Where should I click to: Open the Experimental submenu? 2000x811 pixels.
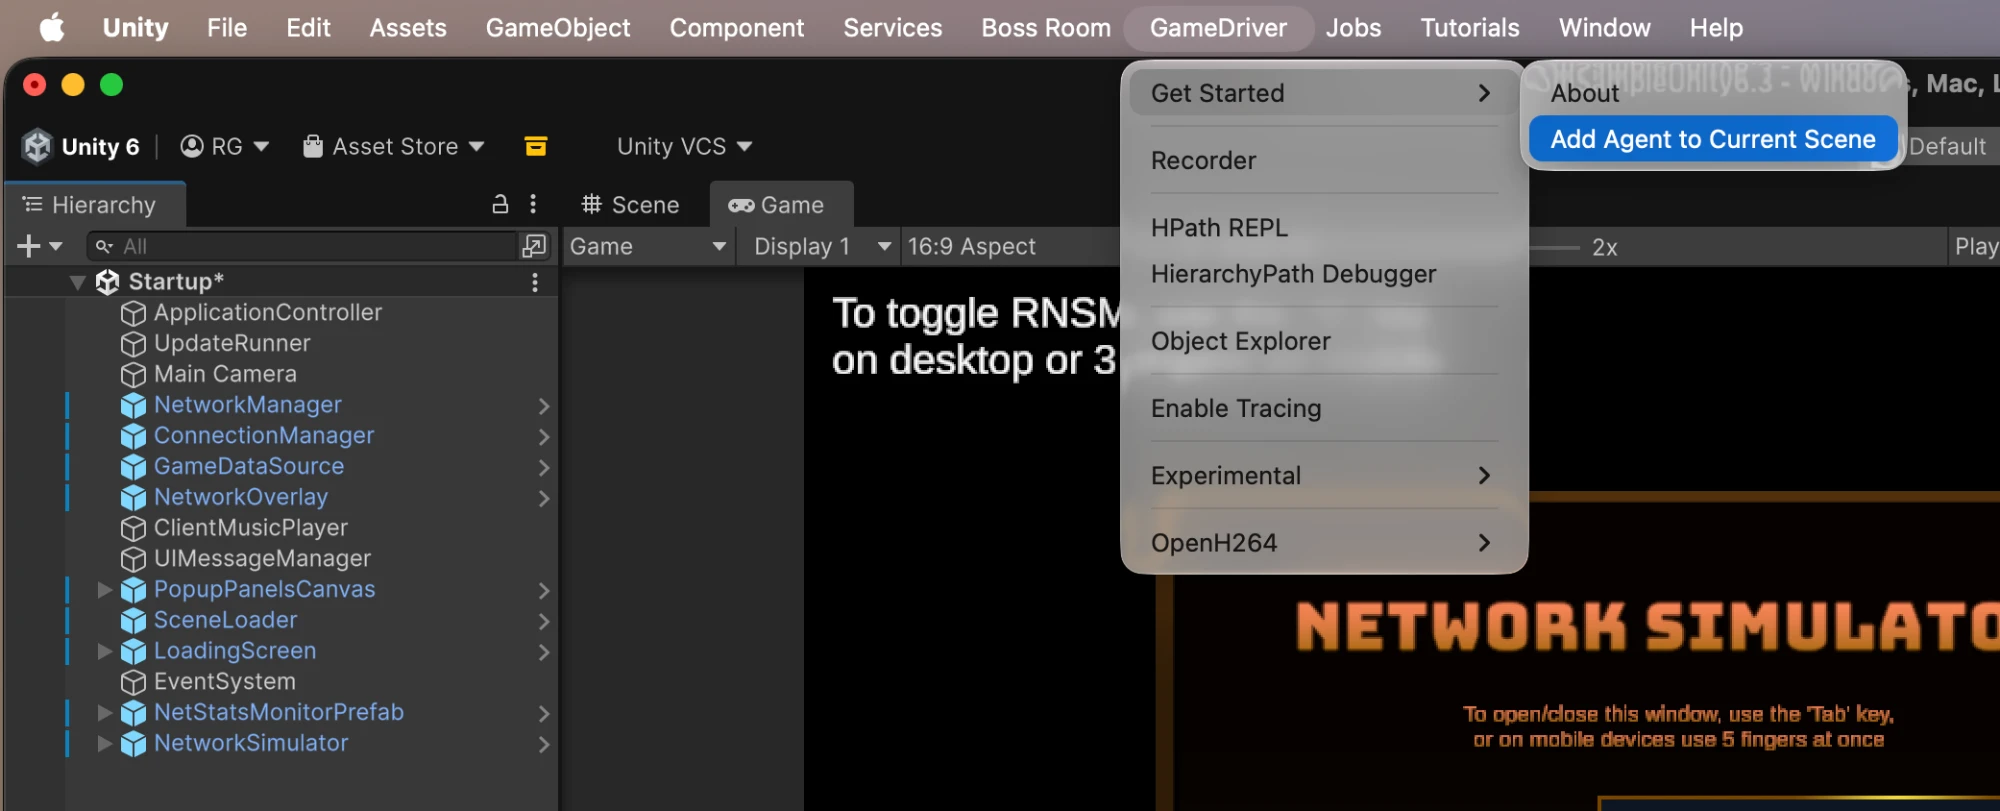point(1323,476)
